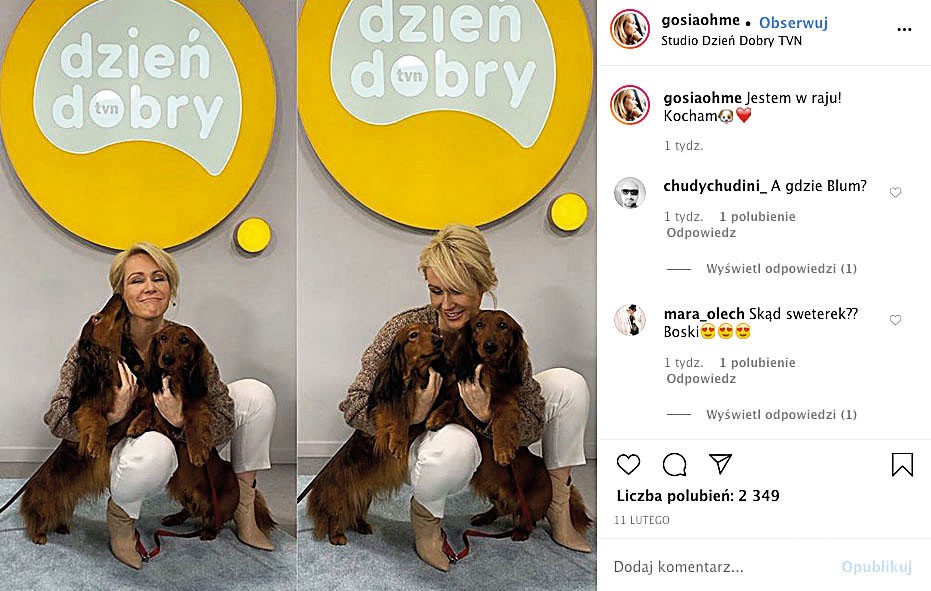
Task: Like chudychudini_'s comment with the small heart
Action: tap(895, 192)
